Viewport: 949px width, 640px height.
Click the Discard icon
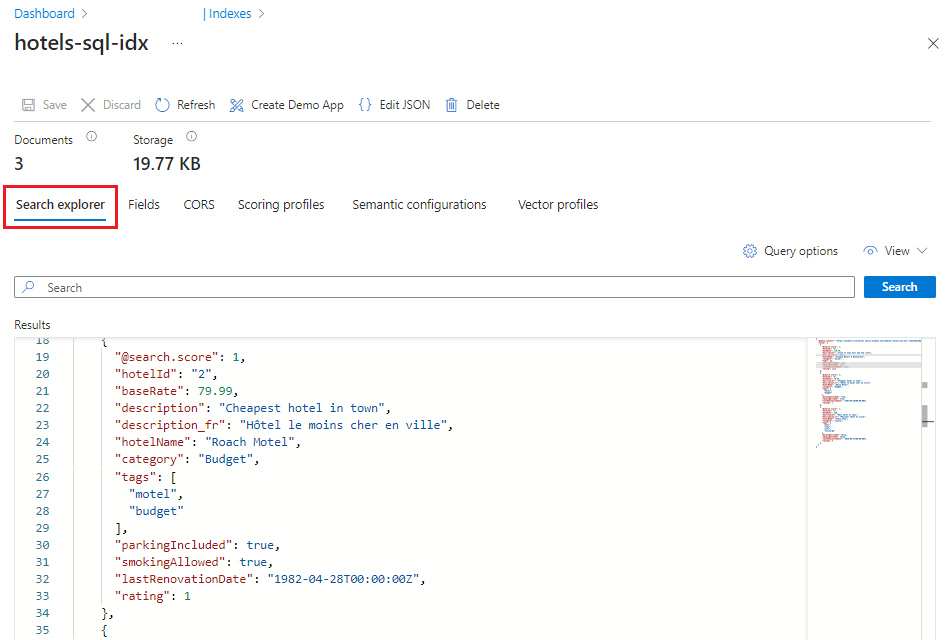tap(89, 104)
